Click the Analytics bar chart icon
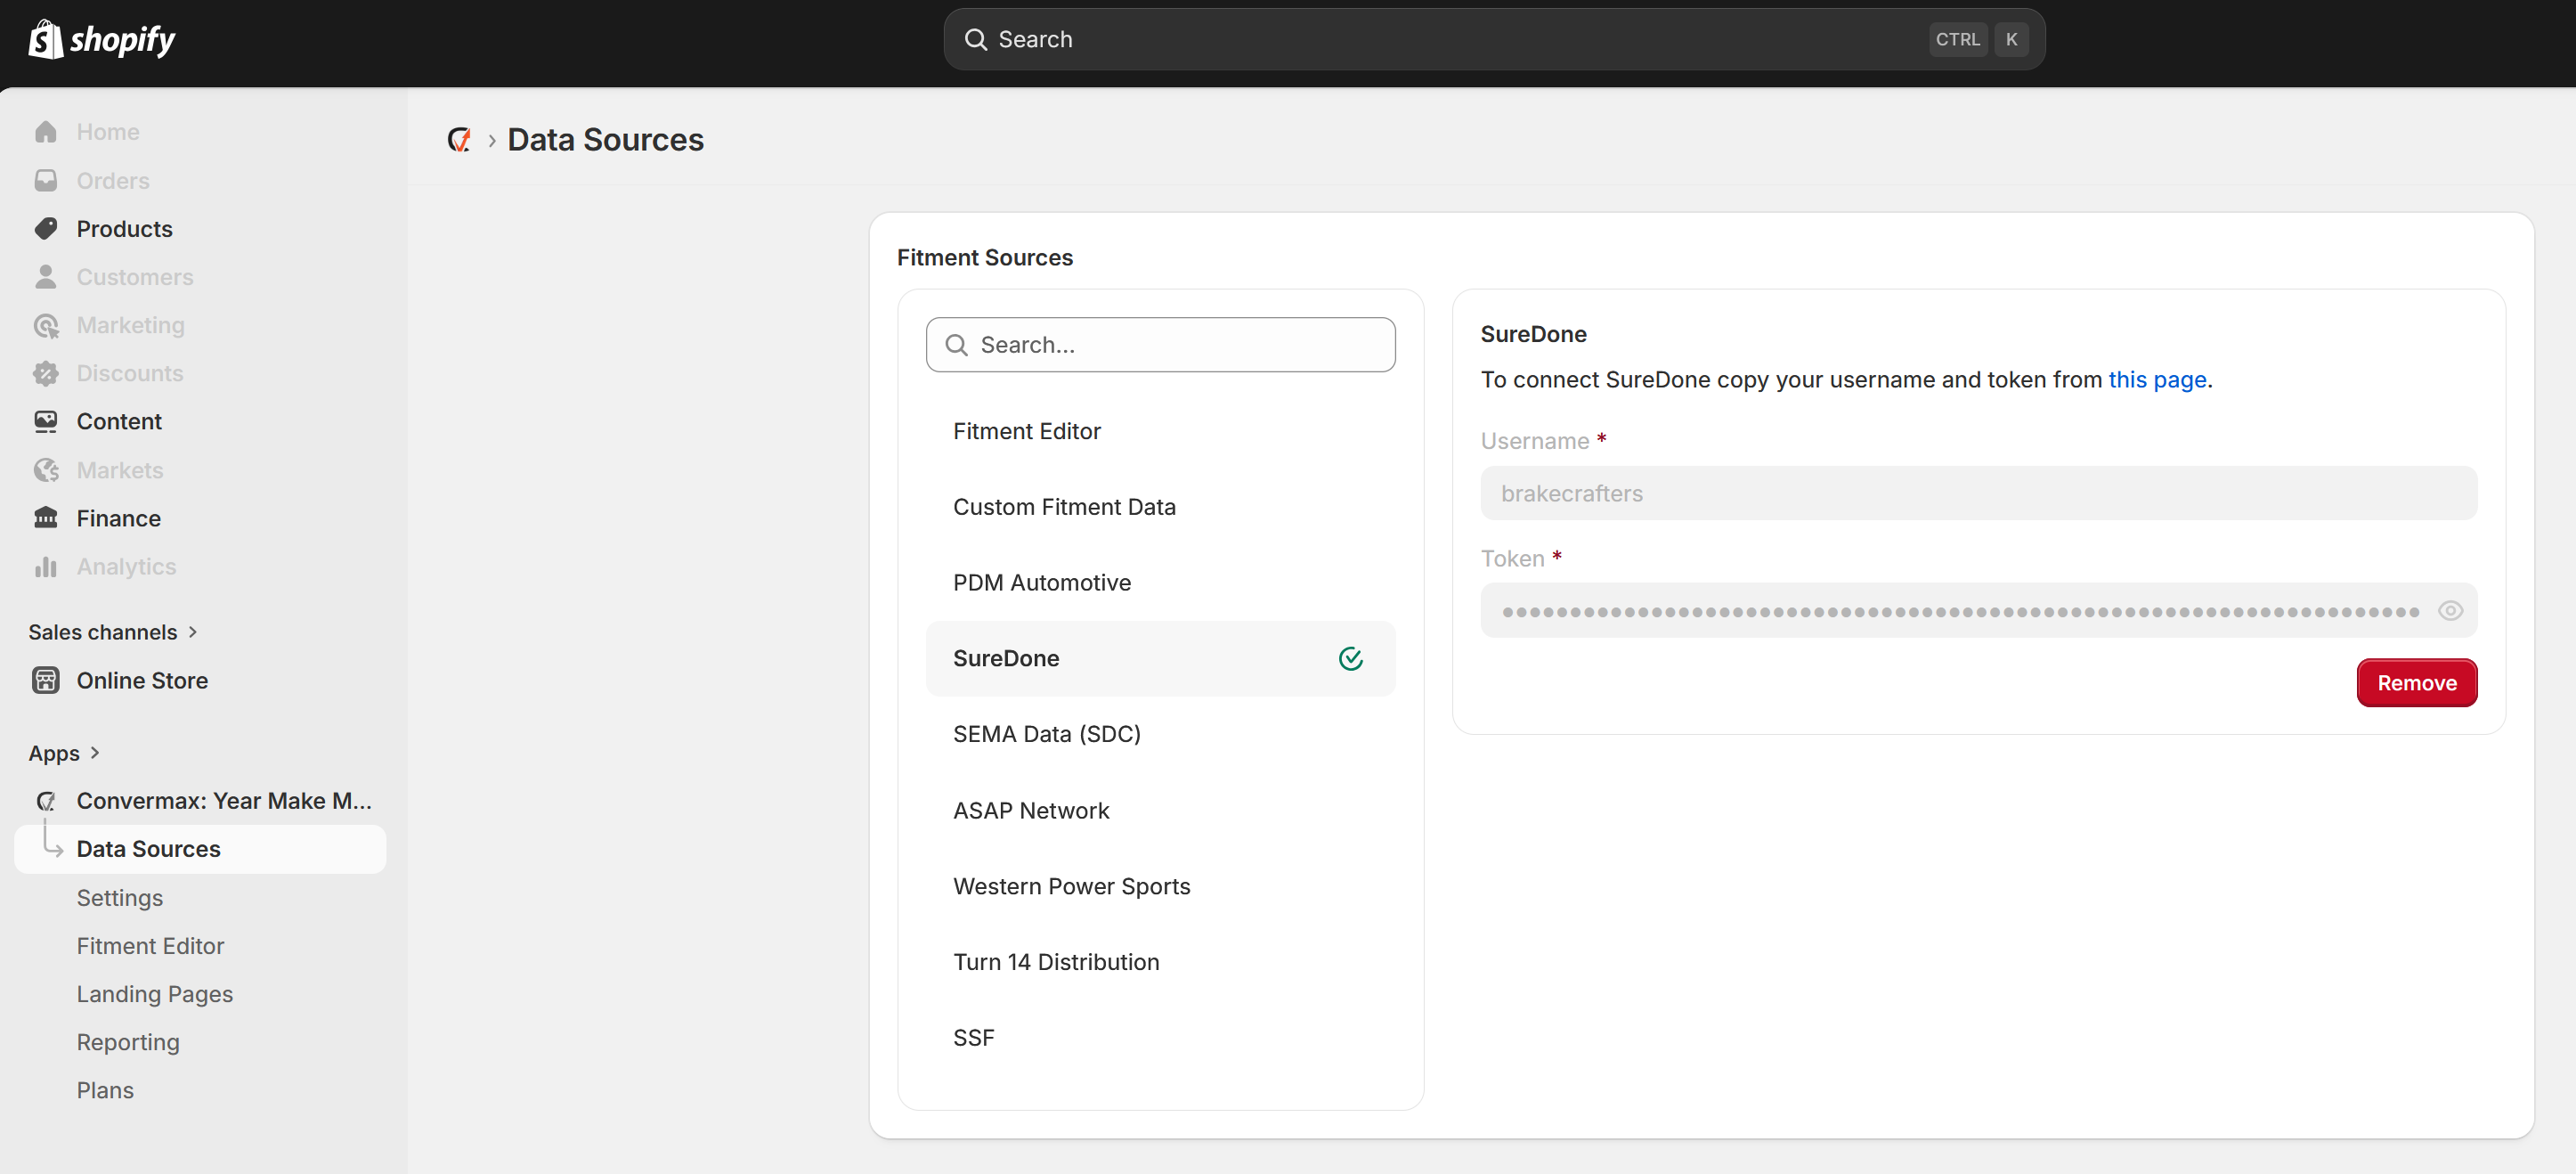This screenshot has height=1174, width=2576. [46, 566]
